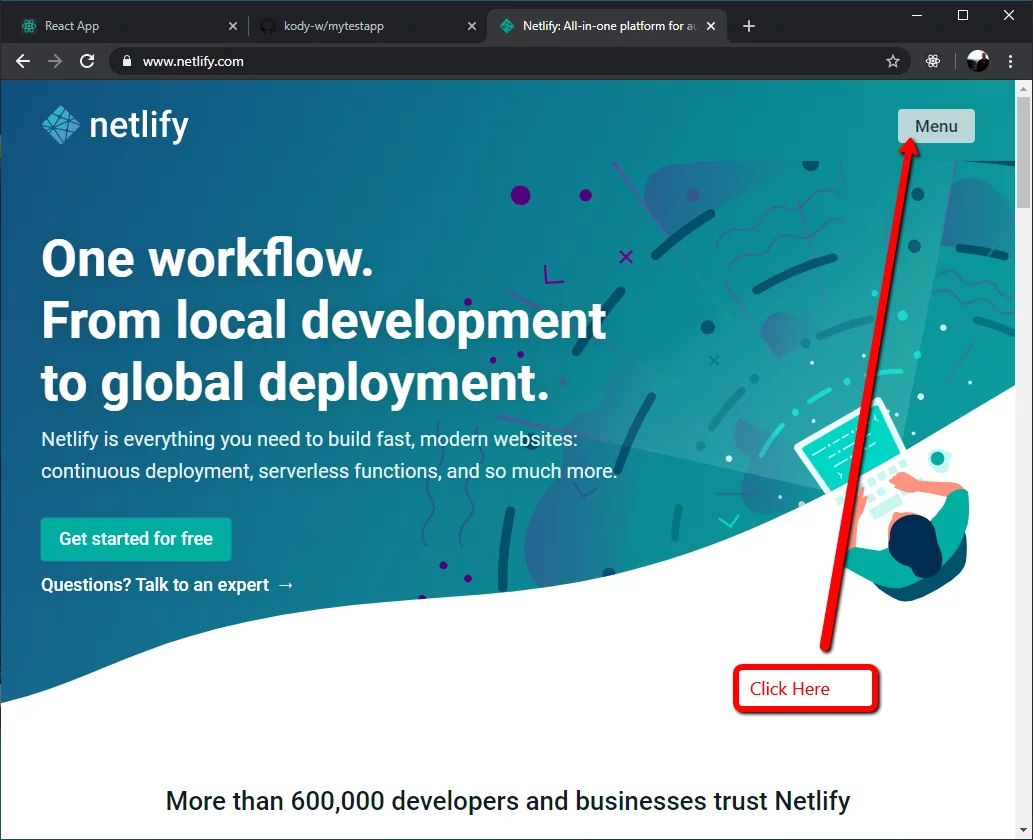
Task: Follow the Questions? Talk to an expert link
Action: point(167,585)
